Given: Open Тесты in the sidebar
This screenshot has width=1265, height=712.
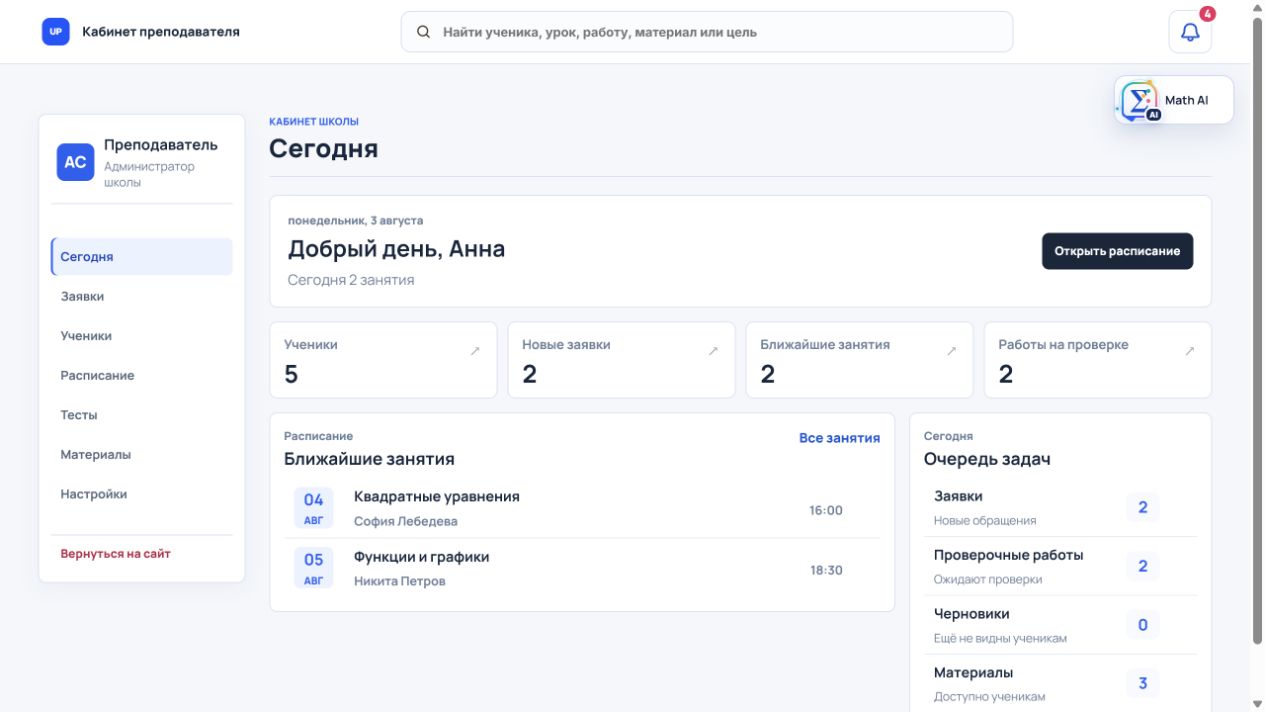Looking at the screenshot, I should pyautogui.click(x=142, y=415).
